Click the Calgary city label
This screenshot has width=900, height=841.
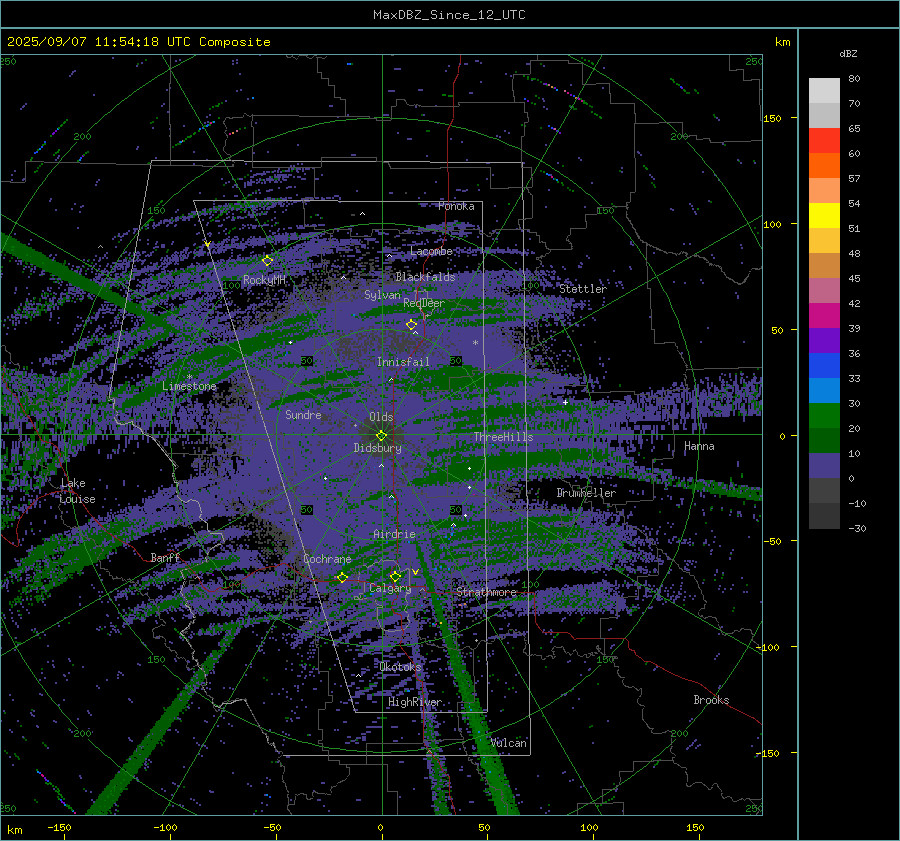pos(390,588)
